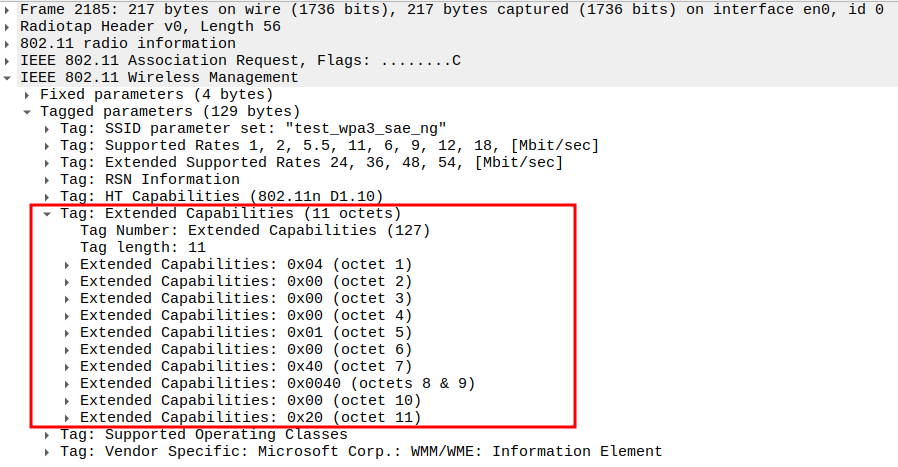The width and height of the screenshot is (898, 467).
Task: Expand 802.11 radio information section
Action: pos(9,43)
